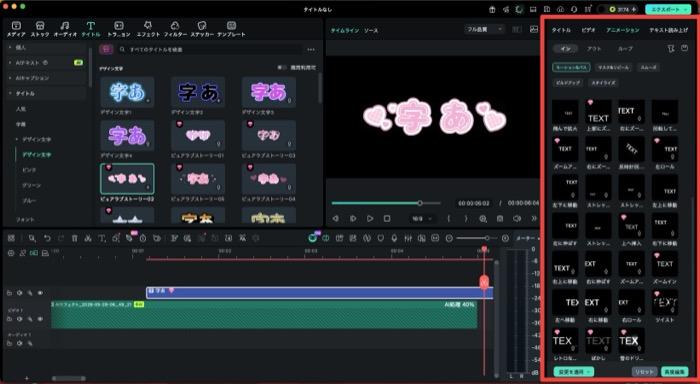Click the image icon at top right of preview
The height and width of the screenshot is (384, 700).
(533, 29)
